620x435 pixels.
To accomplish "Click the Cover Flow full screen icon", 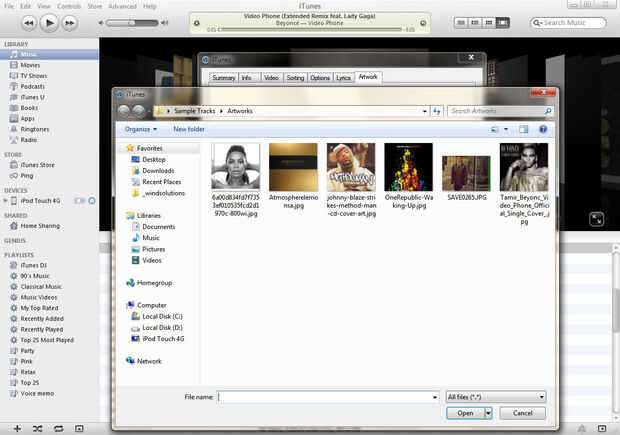I will point(596,219).
